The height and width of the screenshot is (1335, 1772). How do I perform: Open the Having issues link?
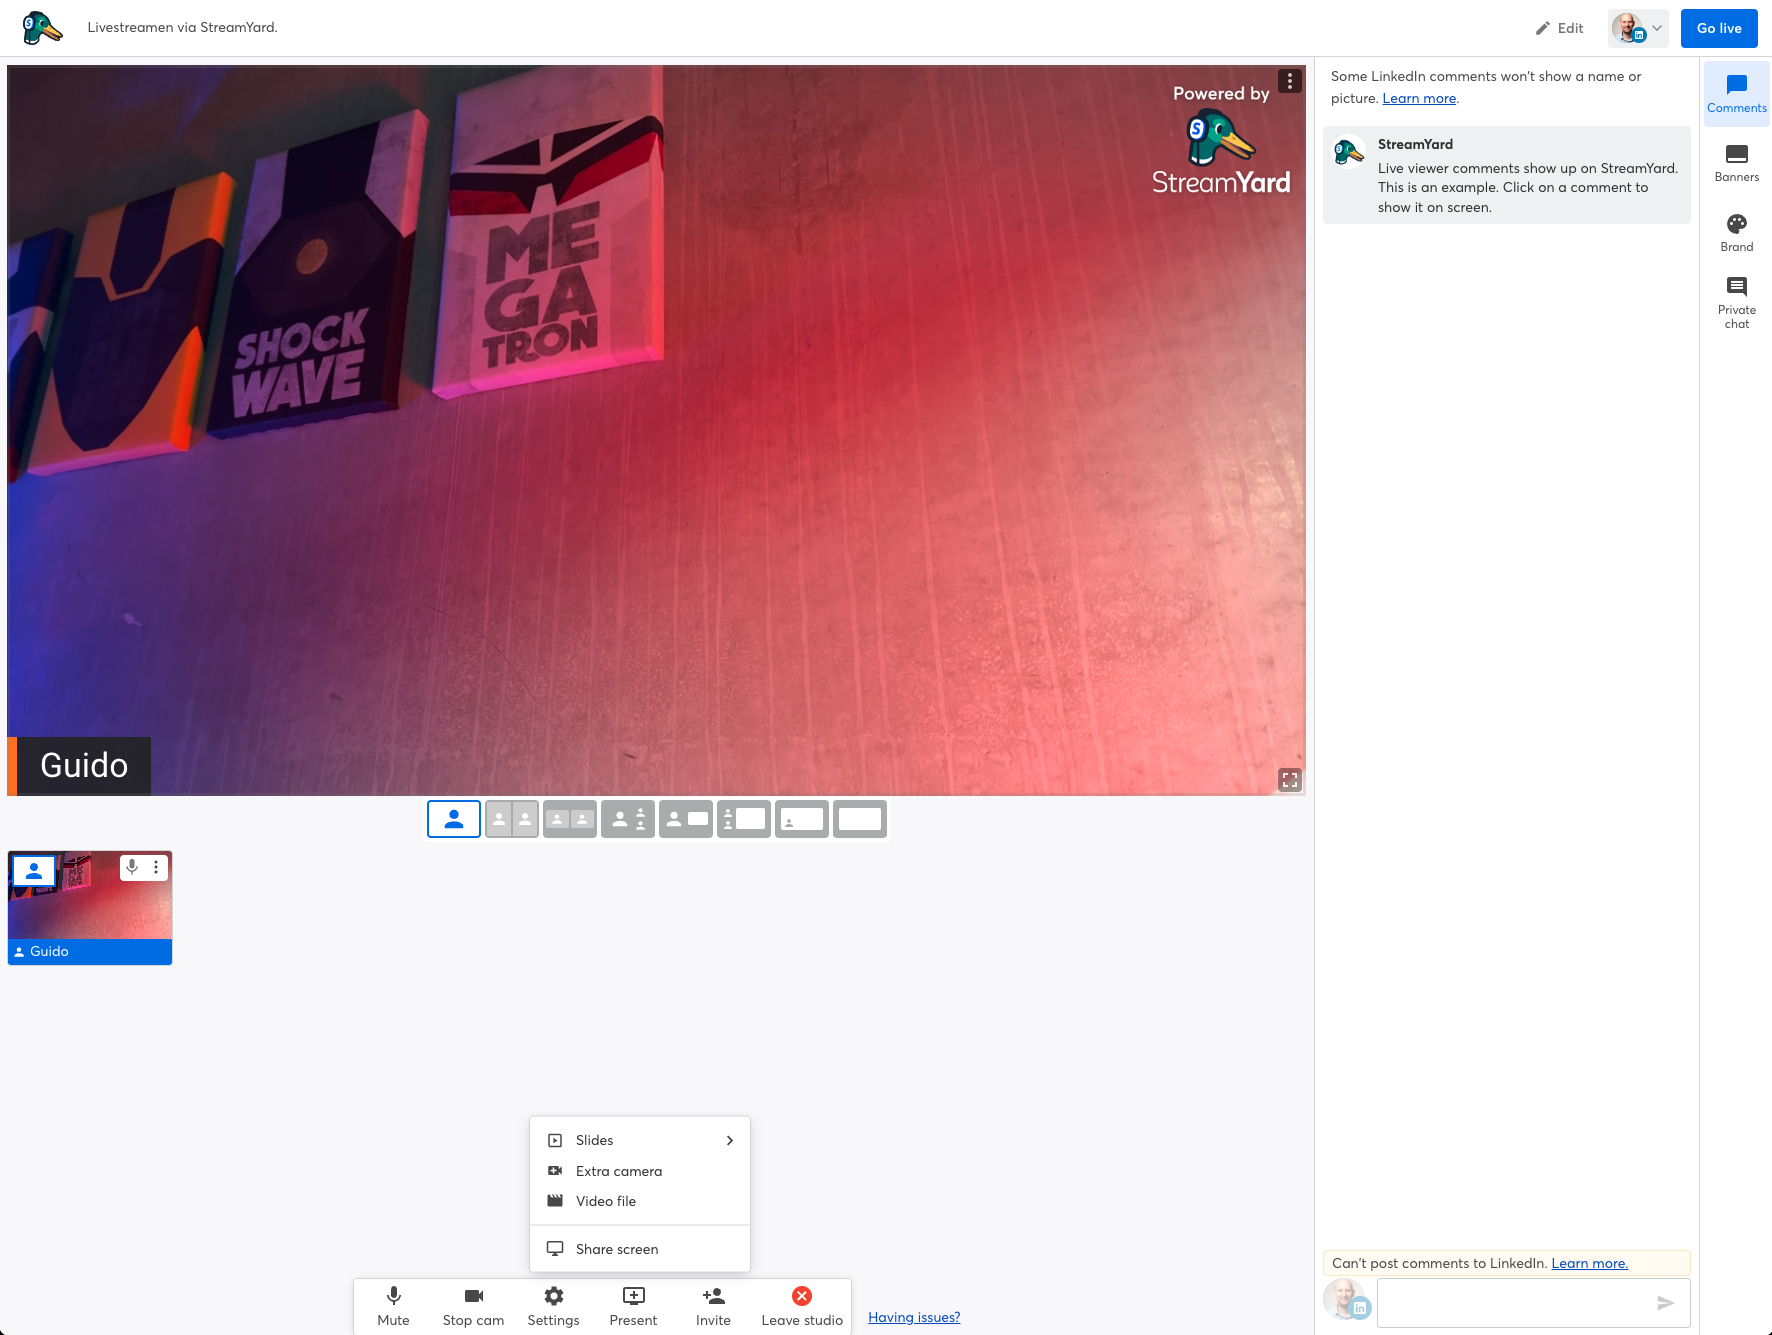coord(912,1317)
